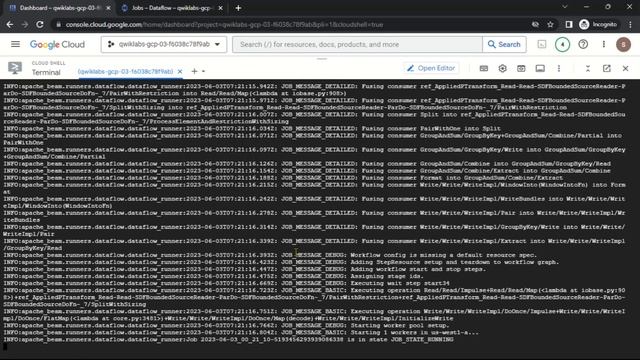Open the user account avatar

(x=623, y=44)
